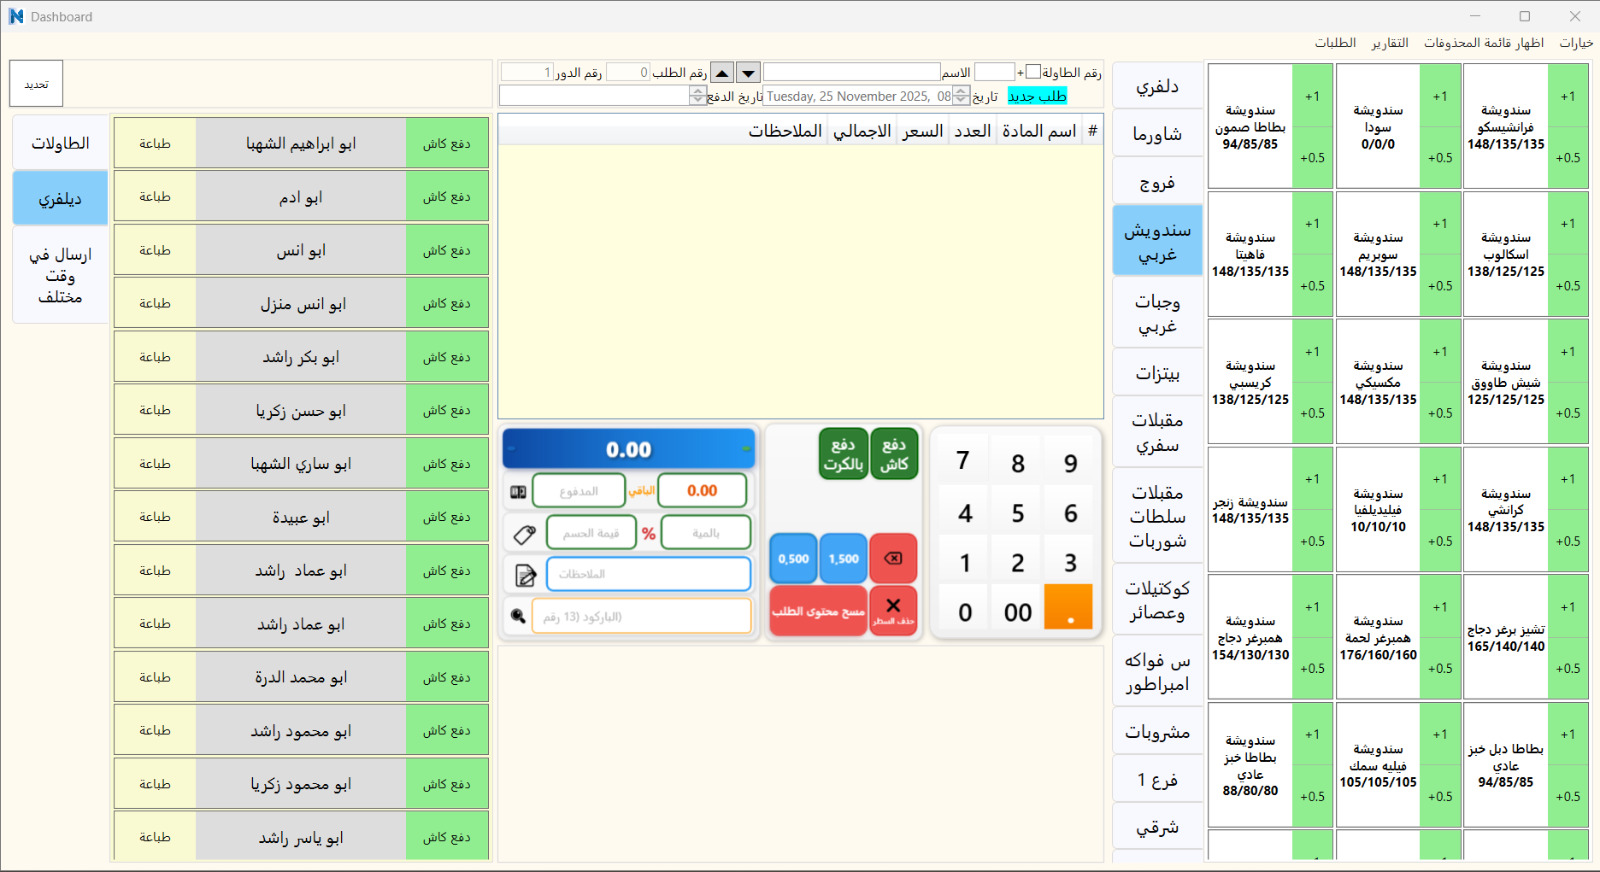1600x872 pixels.
Task: Add +1 to سندويشة بطاط صمون
Action: 1312,96
